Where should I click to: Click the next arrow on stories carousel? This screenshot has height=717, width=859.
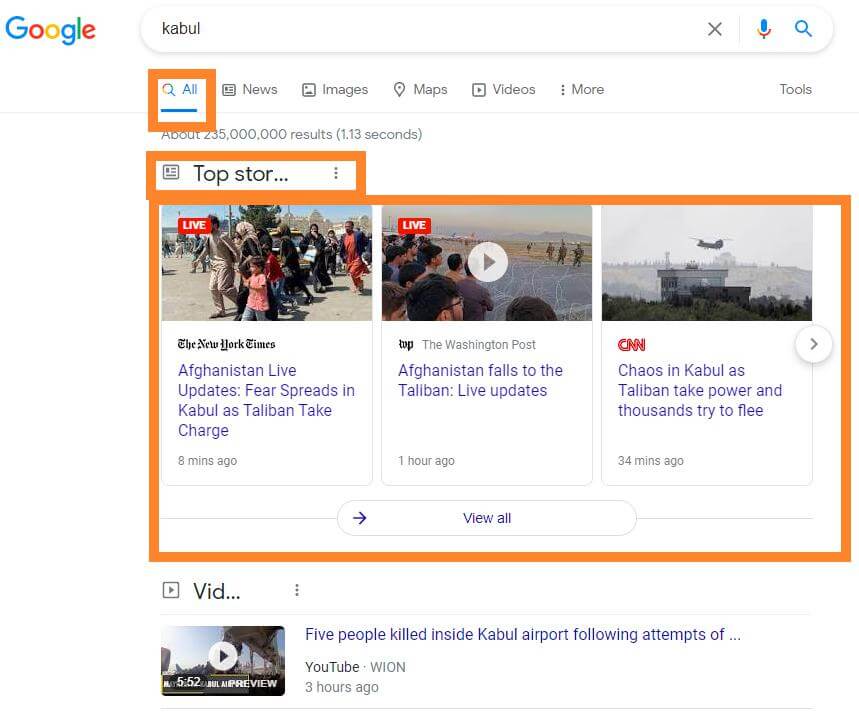tap(814, 345)
